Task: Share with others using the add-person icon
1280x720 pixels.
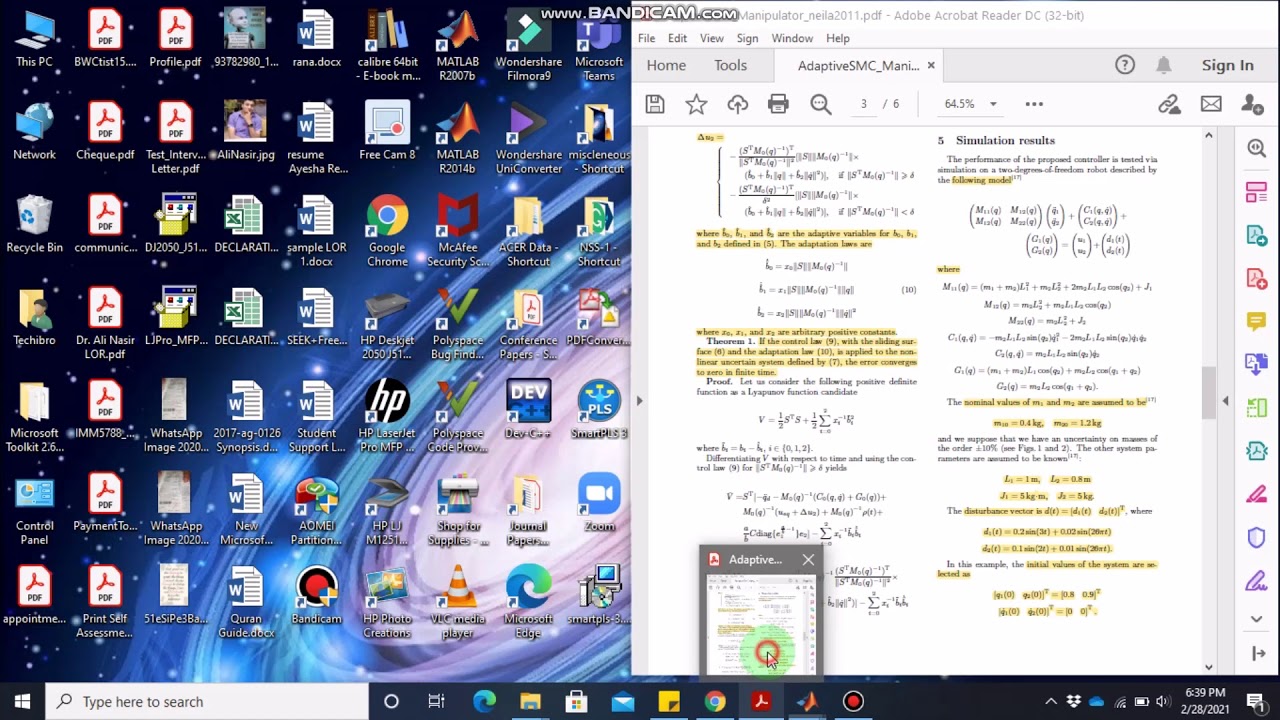Action: tap(1252, 104)
